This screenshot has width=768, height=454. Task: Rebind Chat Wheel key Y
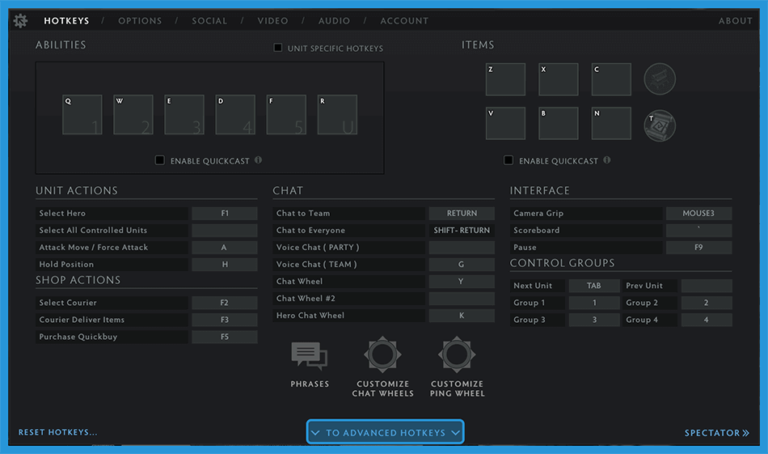click(461, 281)
